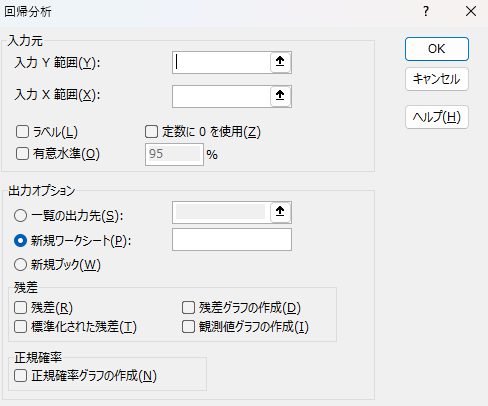Toggle the 有意水準 checkbox

coord(22,154)
